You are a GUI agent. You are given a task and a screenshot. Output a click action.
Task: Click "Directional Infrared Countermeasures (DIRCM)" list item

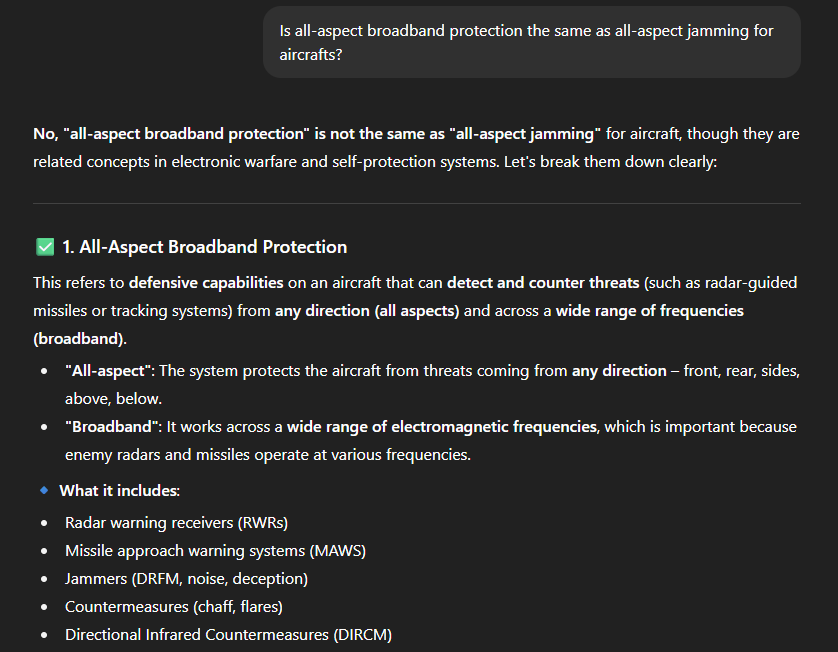(x=228, y=635)
